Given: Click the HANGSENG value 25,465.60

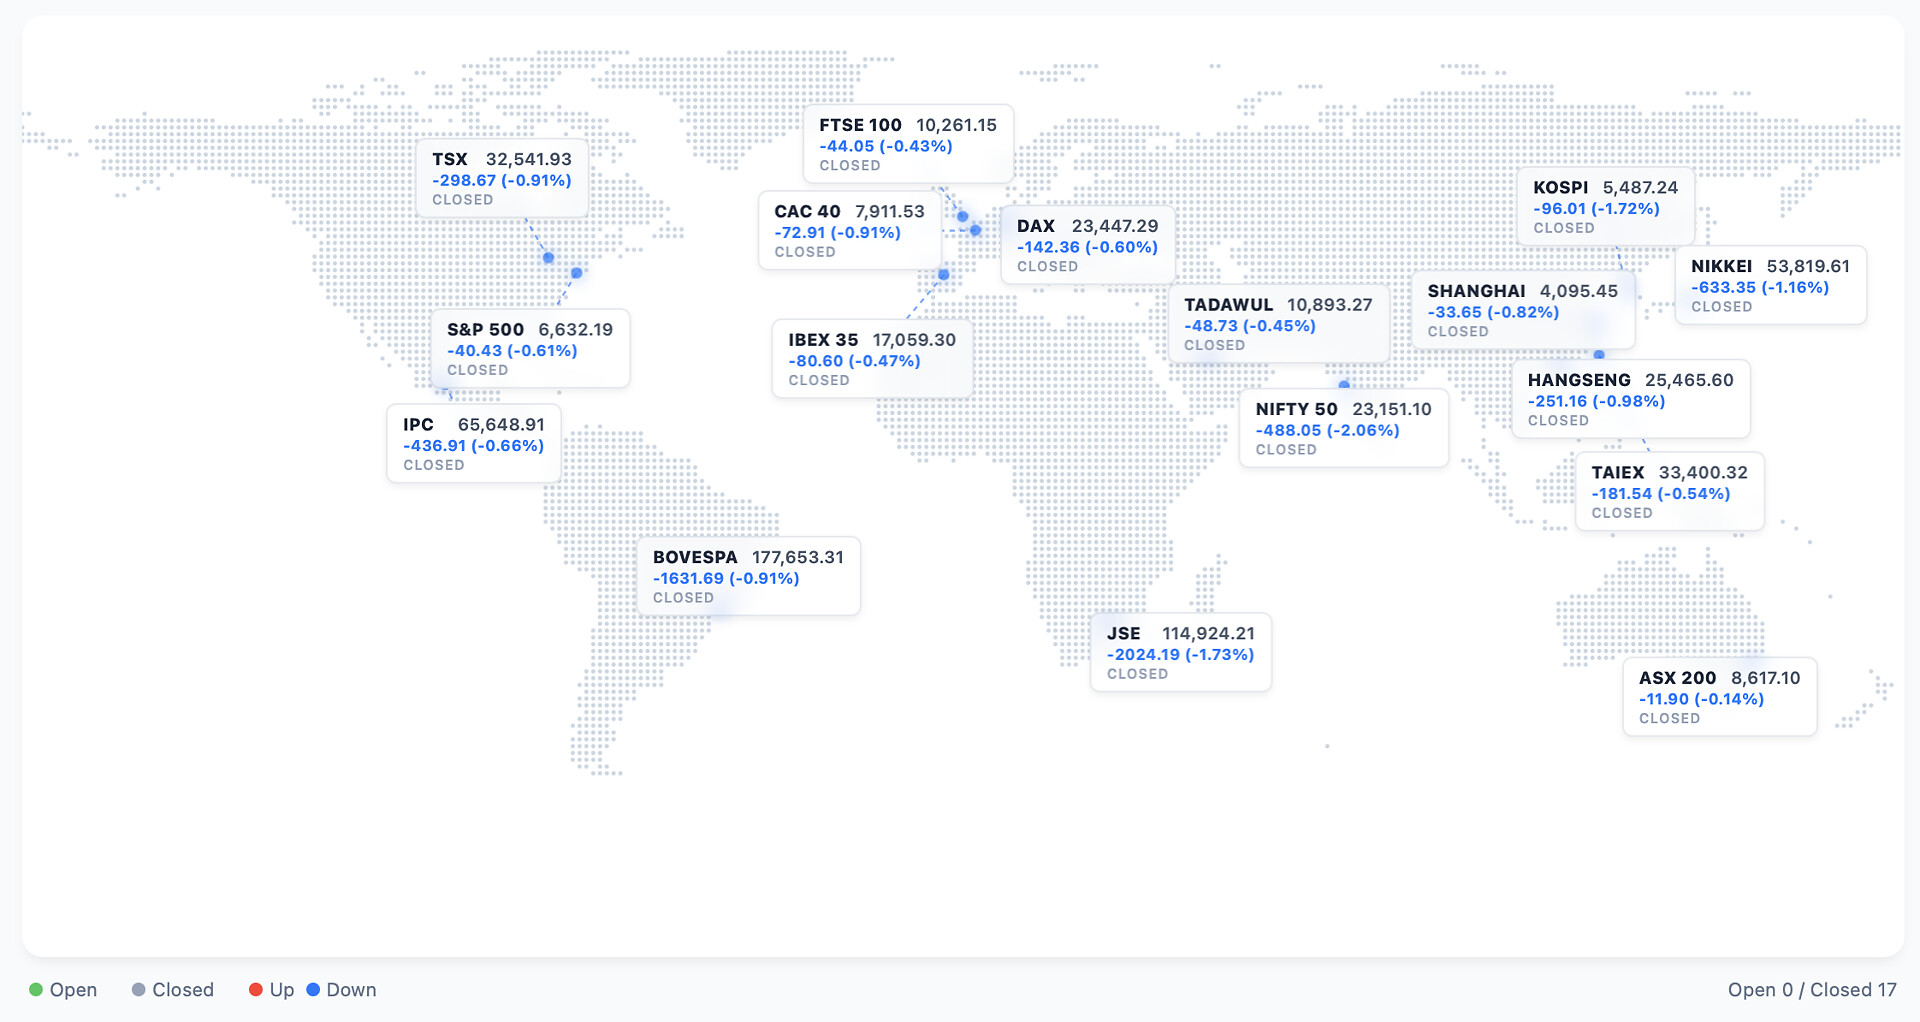Looking at the screenshot, I should tap(1689, 380).
